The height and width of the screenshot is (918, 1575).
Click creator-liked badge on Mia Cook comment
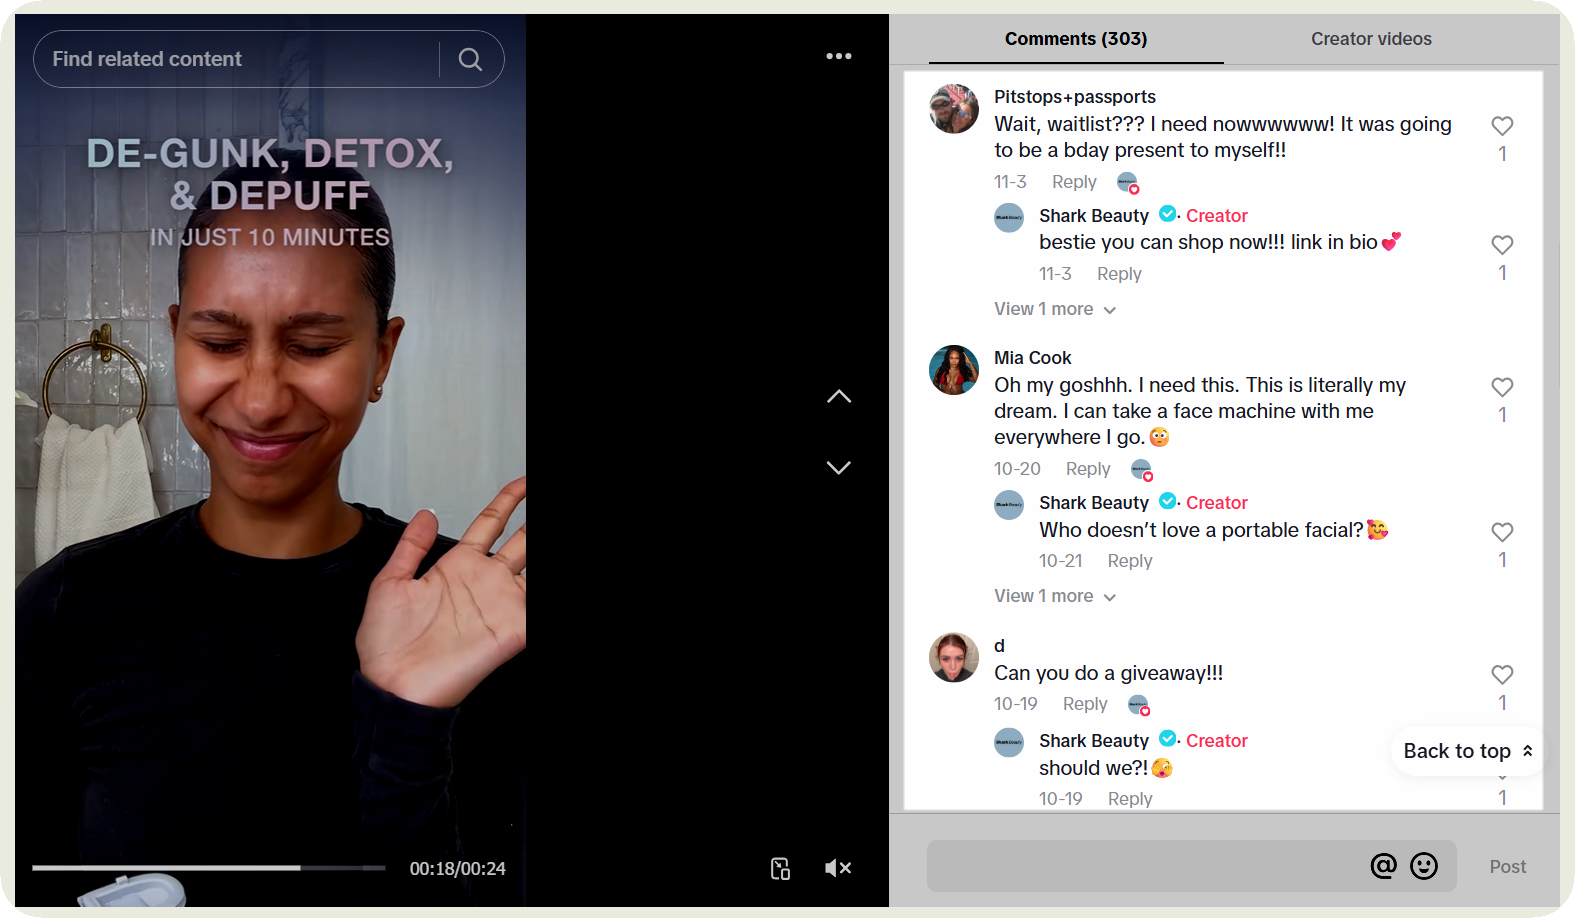click(x=1142, y=470)
